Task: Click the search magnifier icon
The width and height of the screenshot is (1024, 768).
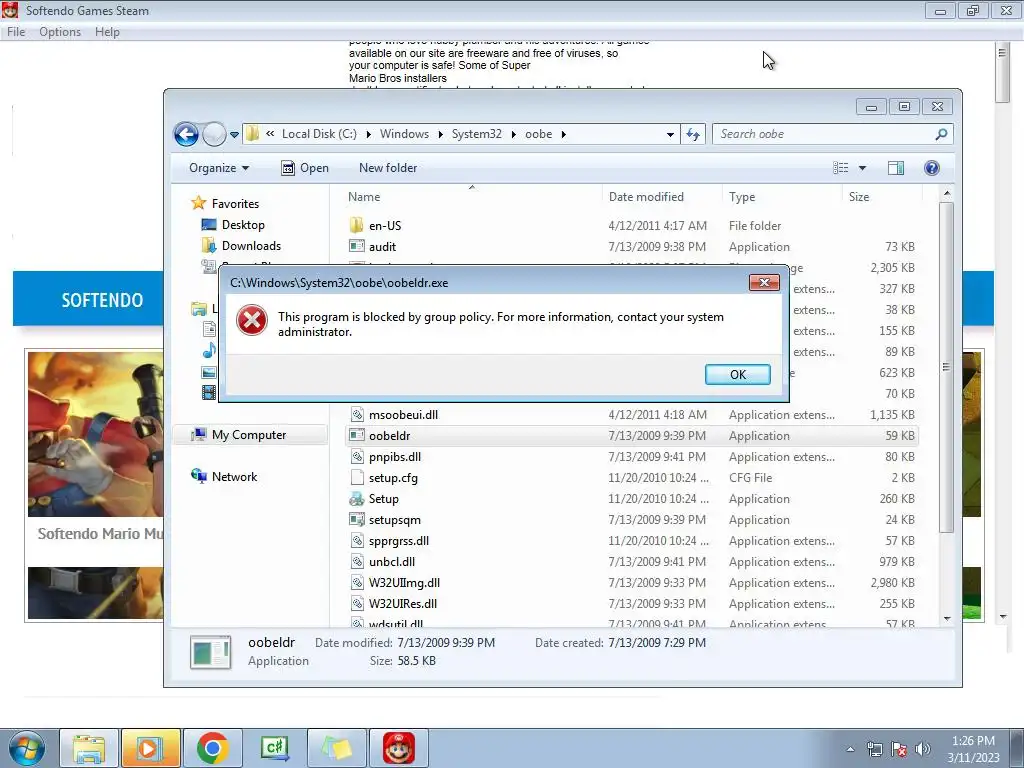Action: tap(941, 134)
